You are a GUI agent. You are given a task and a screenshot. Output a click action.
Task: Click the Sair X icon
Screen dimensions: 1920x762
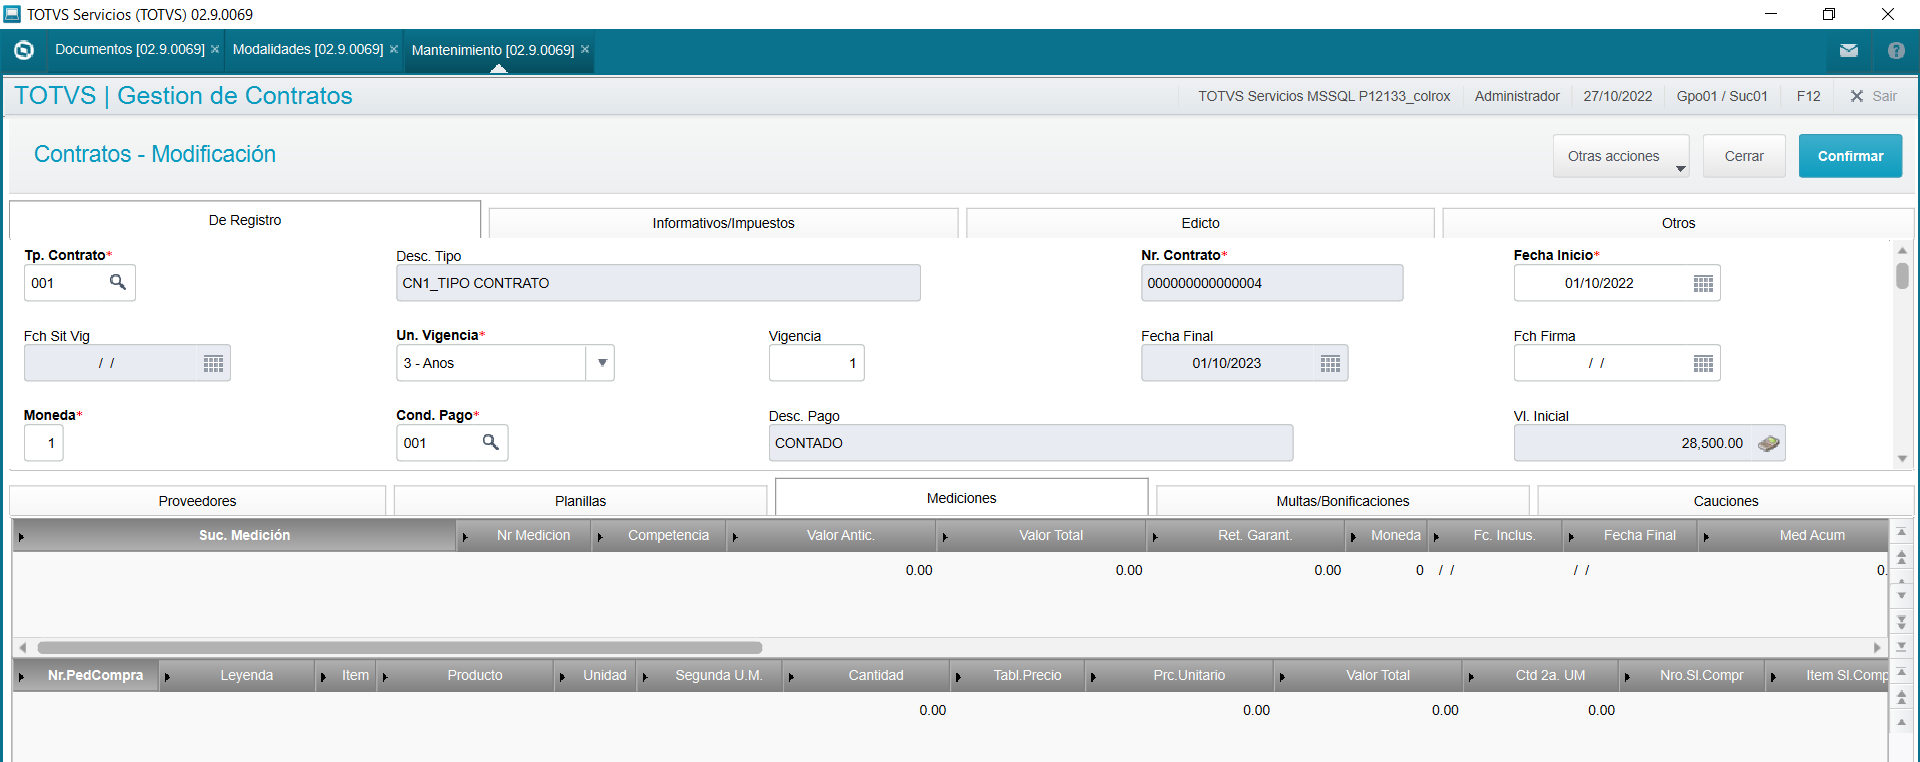[1857, 96]
